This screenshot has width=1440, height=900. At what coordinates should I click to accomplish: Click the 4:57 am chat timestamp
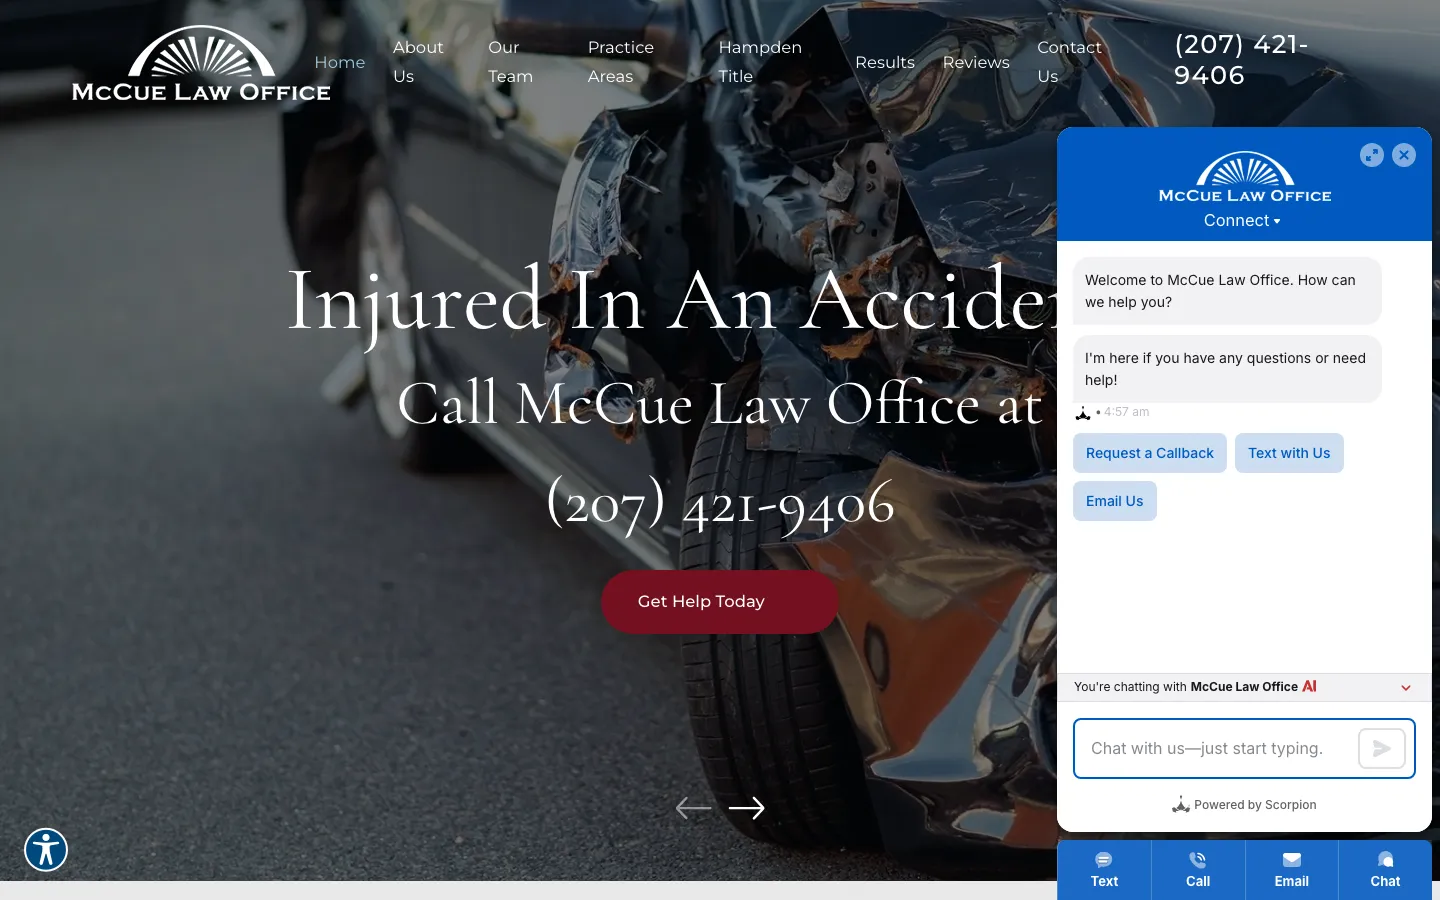click(1127, 412)
